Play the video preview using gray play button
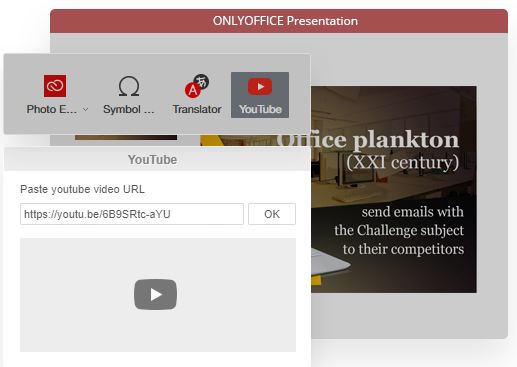The width and height of the screenshot is (517, 367). [155, 294]
